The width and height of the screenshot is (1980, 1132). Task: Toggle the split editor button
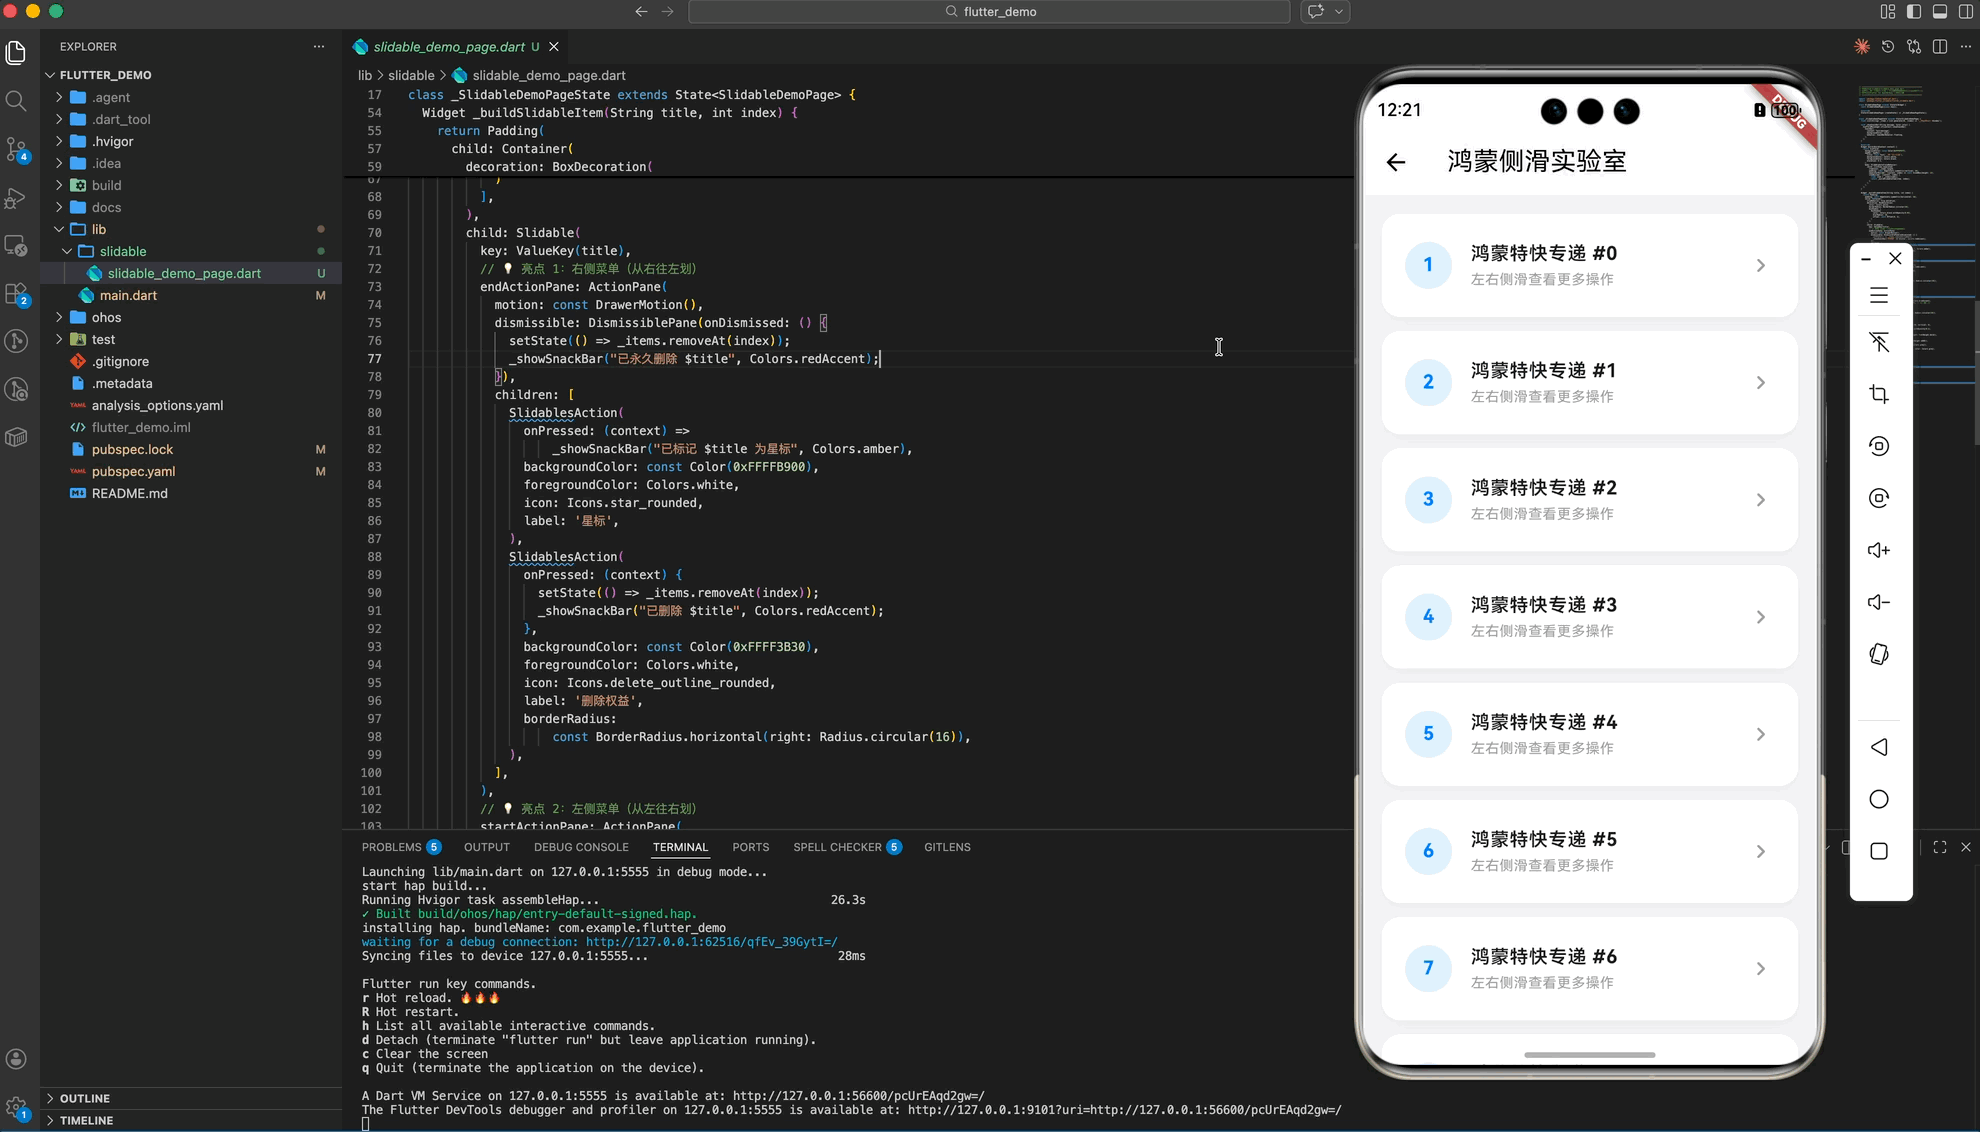pyautogui.click(x=1940, y=47)
